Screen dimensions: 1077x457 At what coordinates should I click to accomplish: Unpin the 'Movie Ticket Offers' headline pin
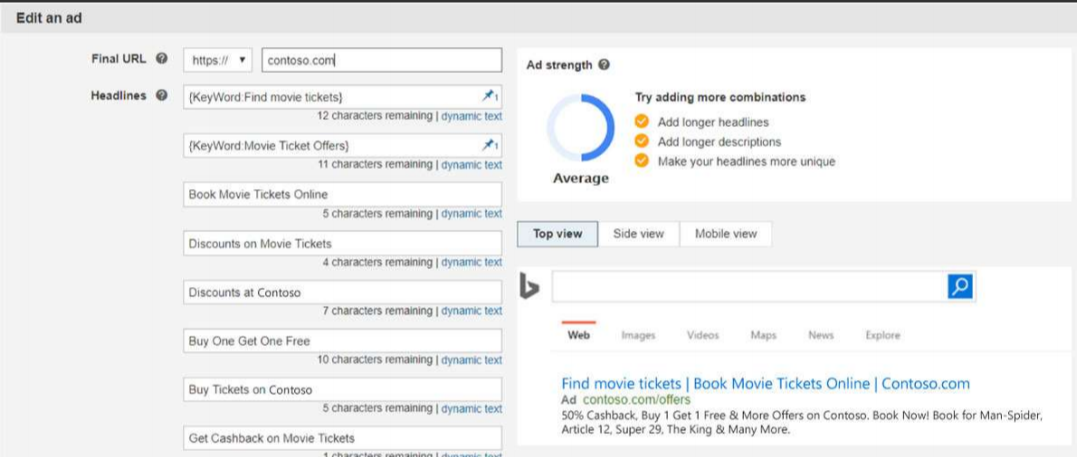coord(490,145)
